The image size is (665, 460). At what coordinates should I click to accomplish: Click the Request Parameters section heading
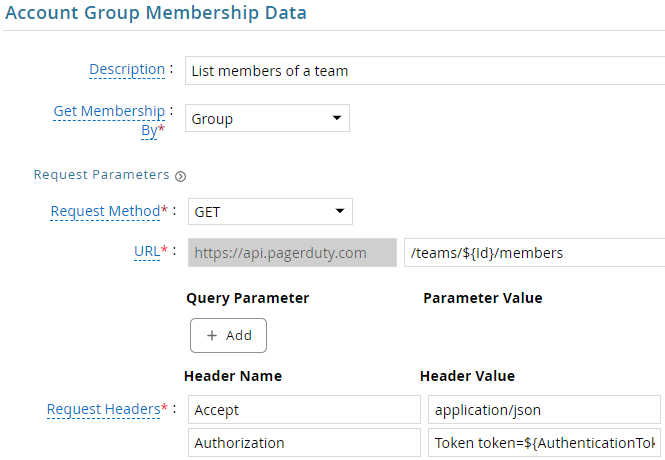pos(101,175)
